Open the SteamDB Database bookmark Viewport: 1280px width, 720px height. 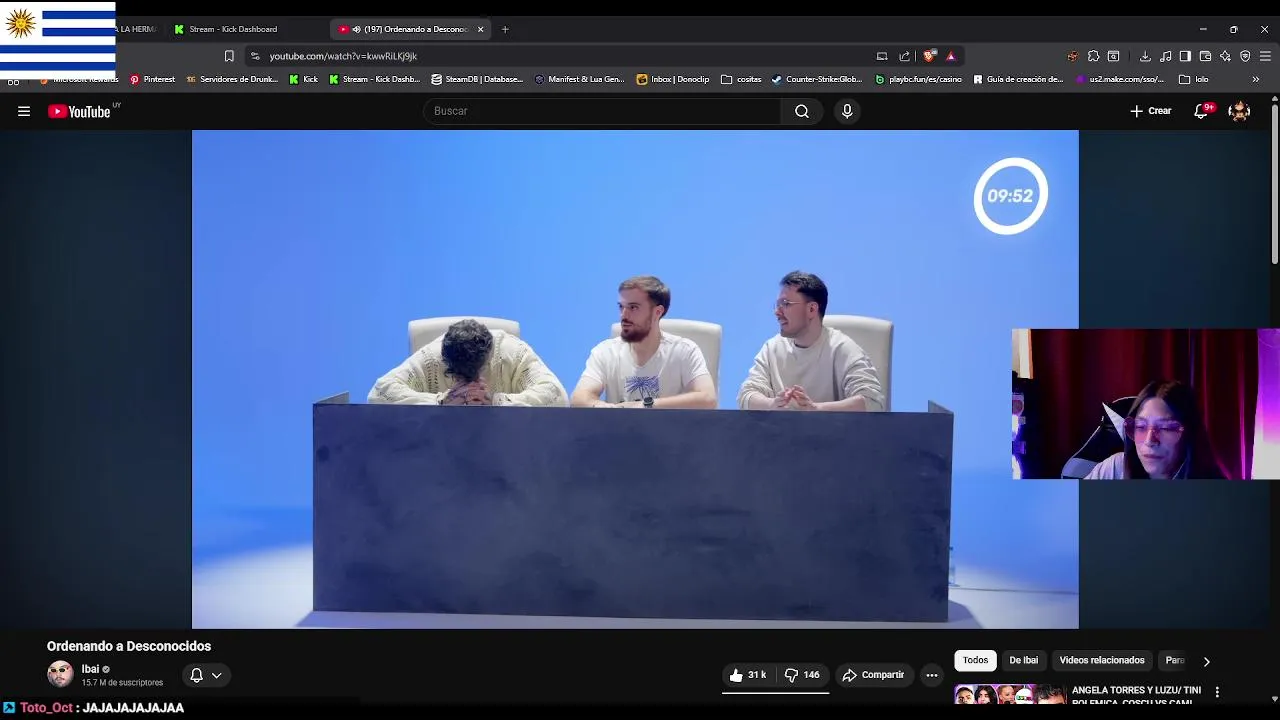tap(477, 79)
